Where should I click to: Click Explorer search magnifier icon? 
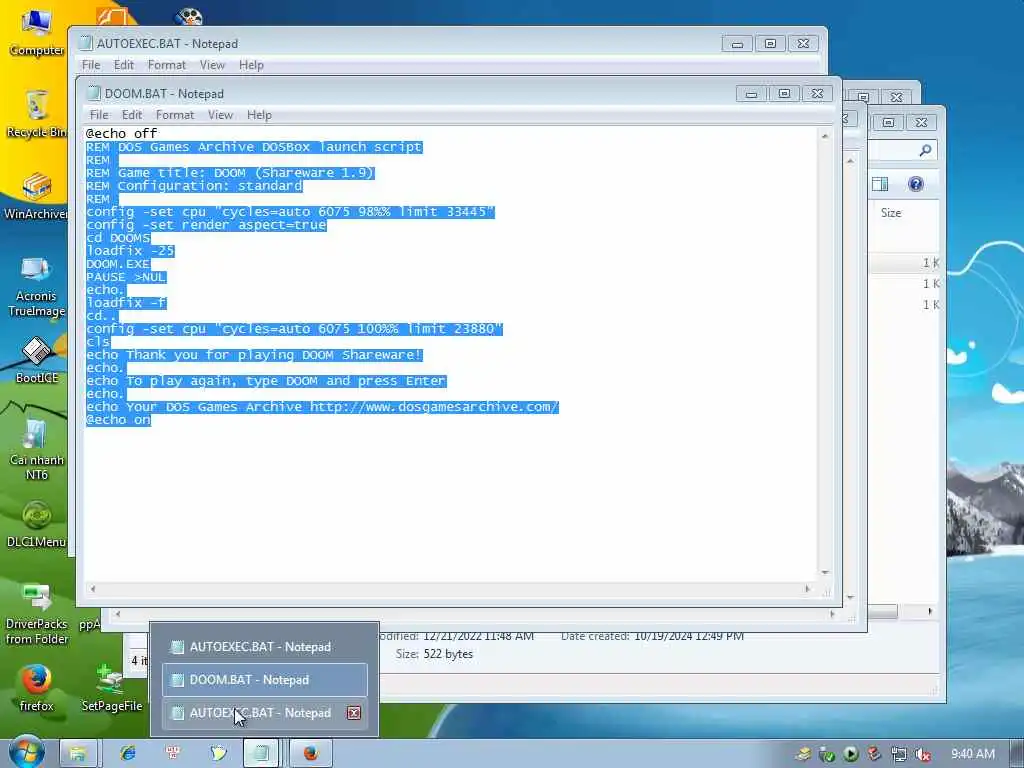(925, 151)
